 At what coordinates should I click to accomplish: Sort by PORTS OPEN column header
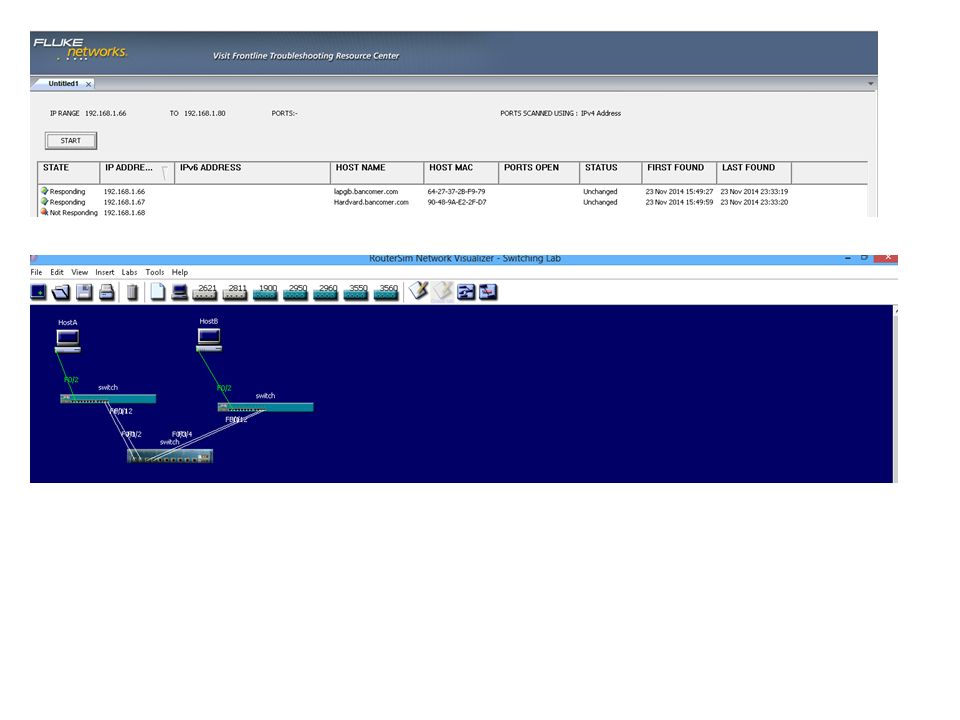tap(539, 173)
